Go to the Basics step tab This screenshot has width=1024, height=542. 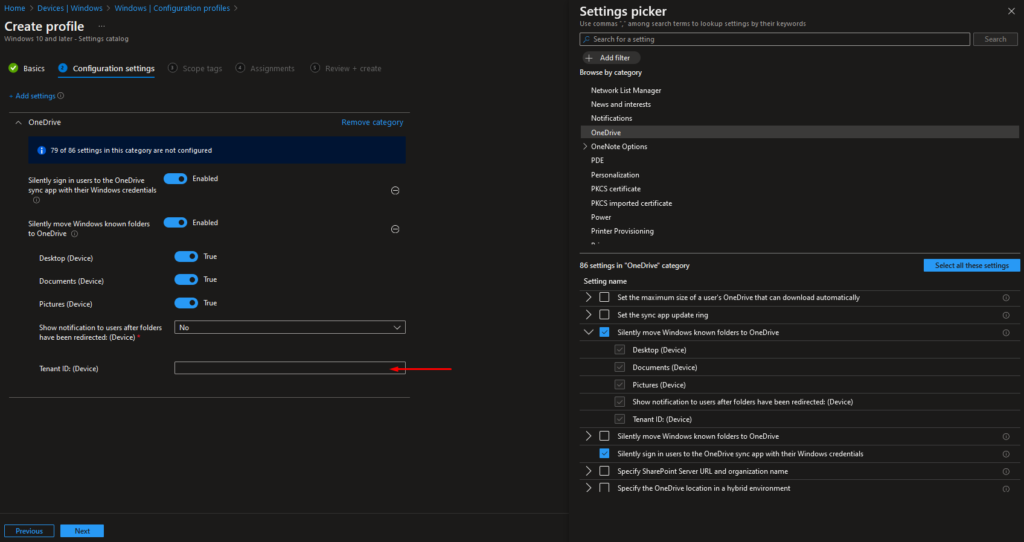[x=27, y=69]
